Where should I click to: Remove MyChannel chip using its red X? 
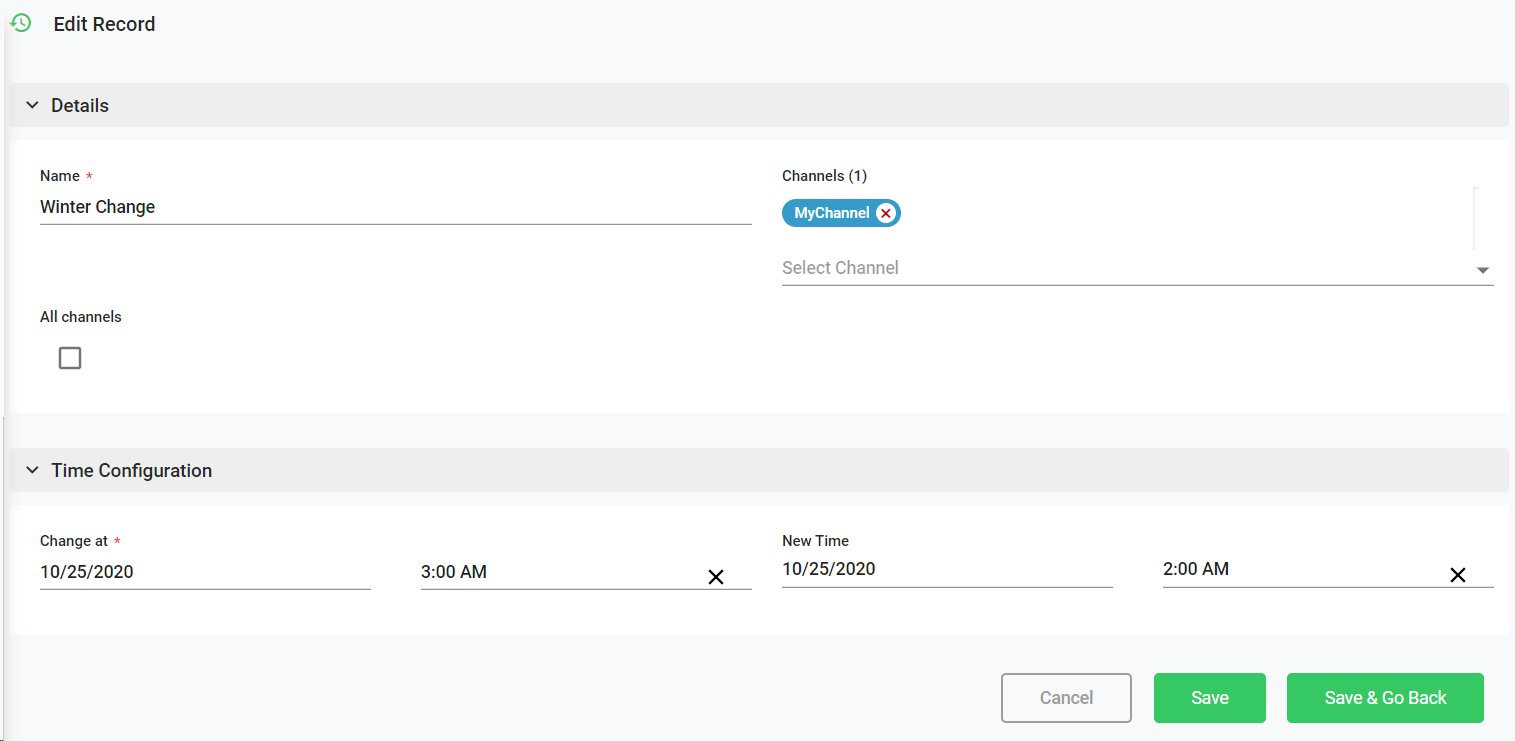point(885,213)
